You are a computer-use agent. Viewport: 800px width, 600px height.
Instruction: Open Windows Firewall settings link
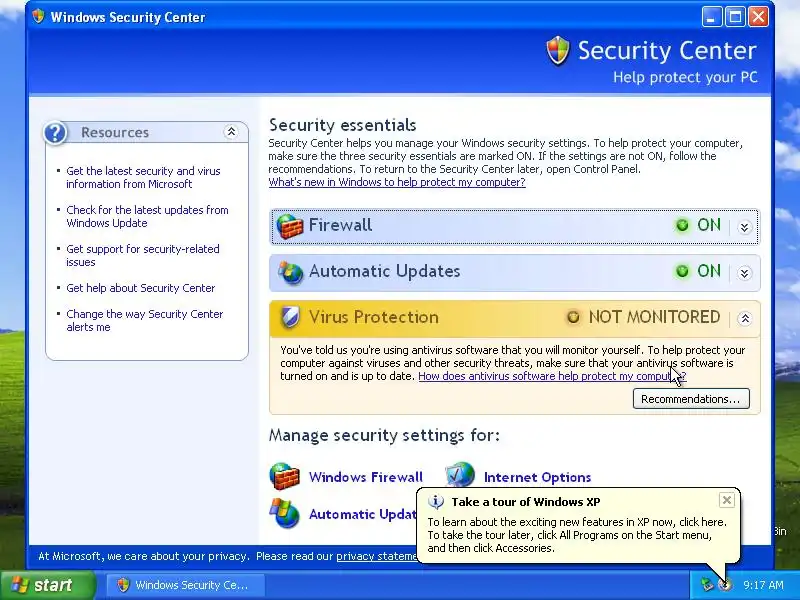[x=366, y=477]
